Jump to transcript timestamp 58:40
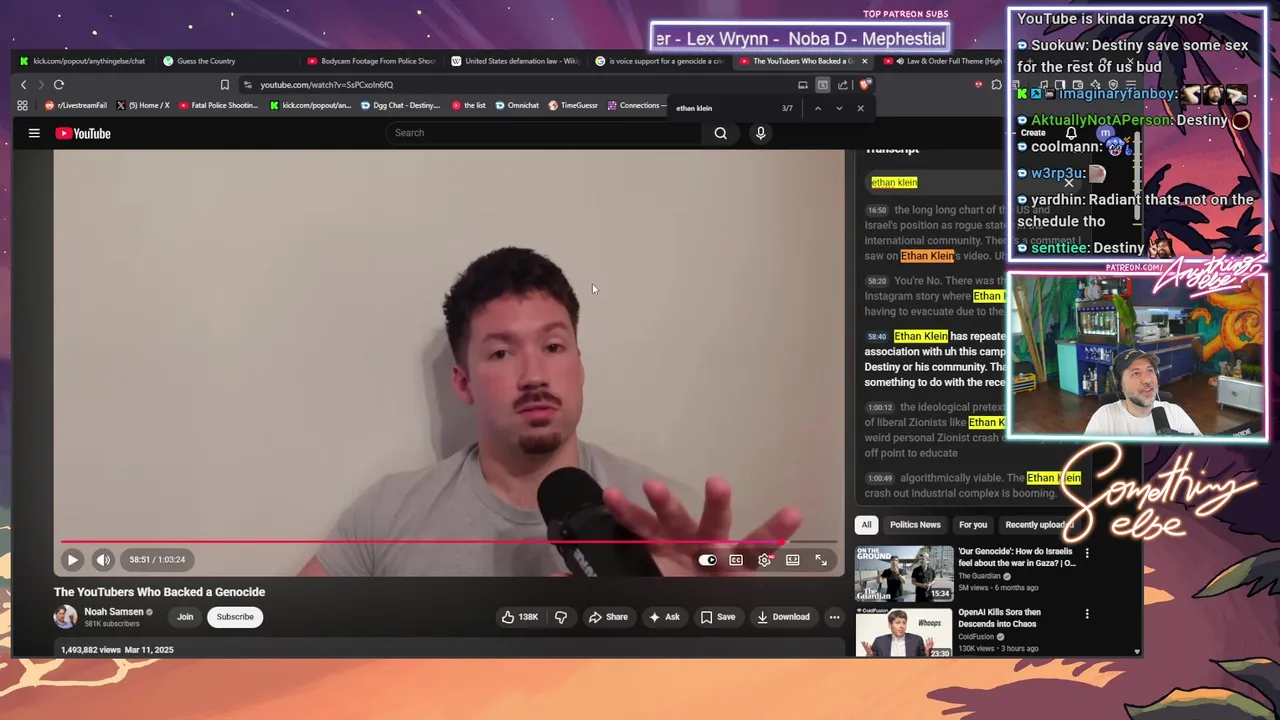The height and width of the screenshot is (720, 1280). coord(877,337)
